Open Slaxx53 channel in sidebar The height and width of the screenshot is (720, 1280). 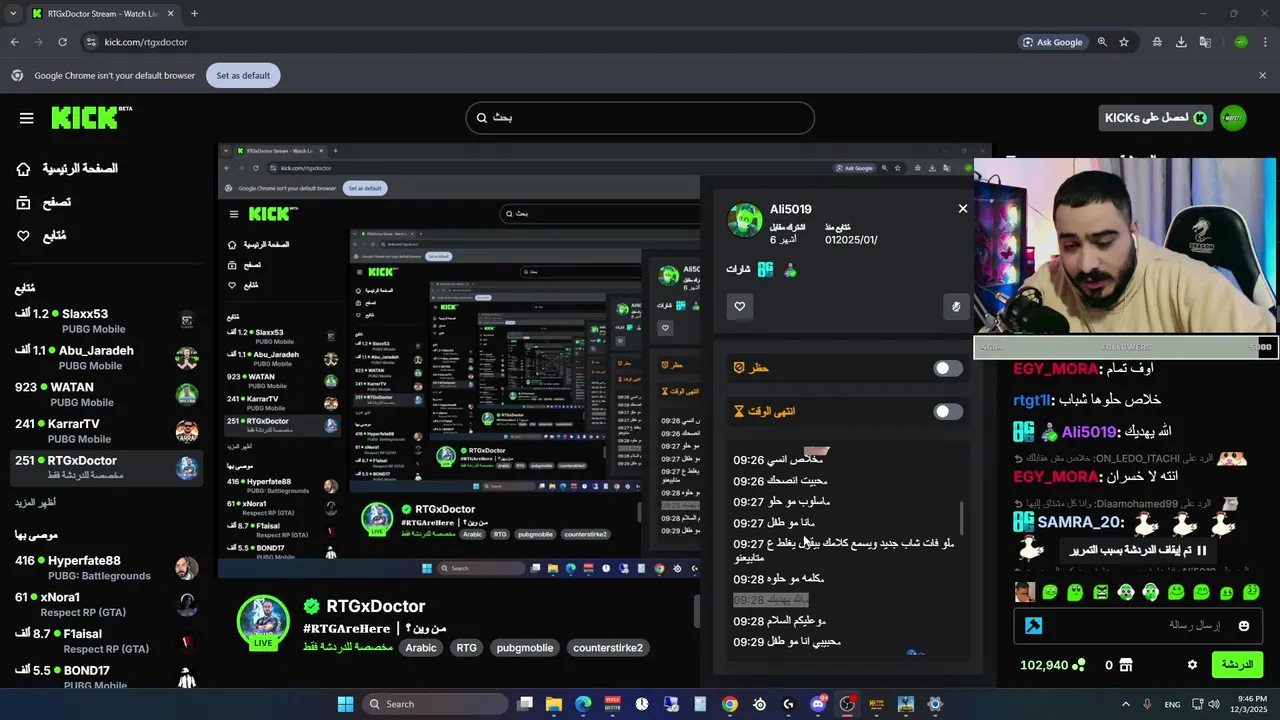[x=104, y=321]
